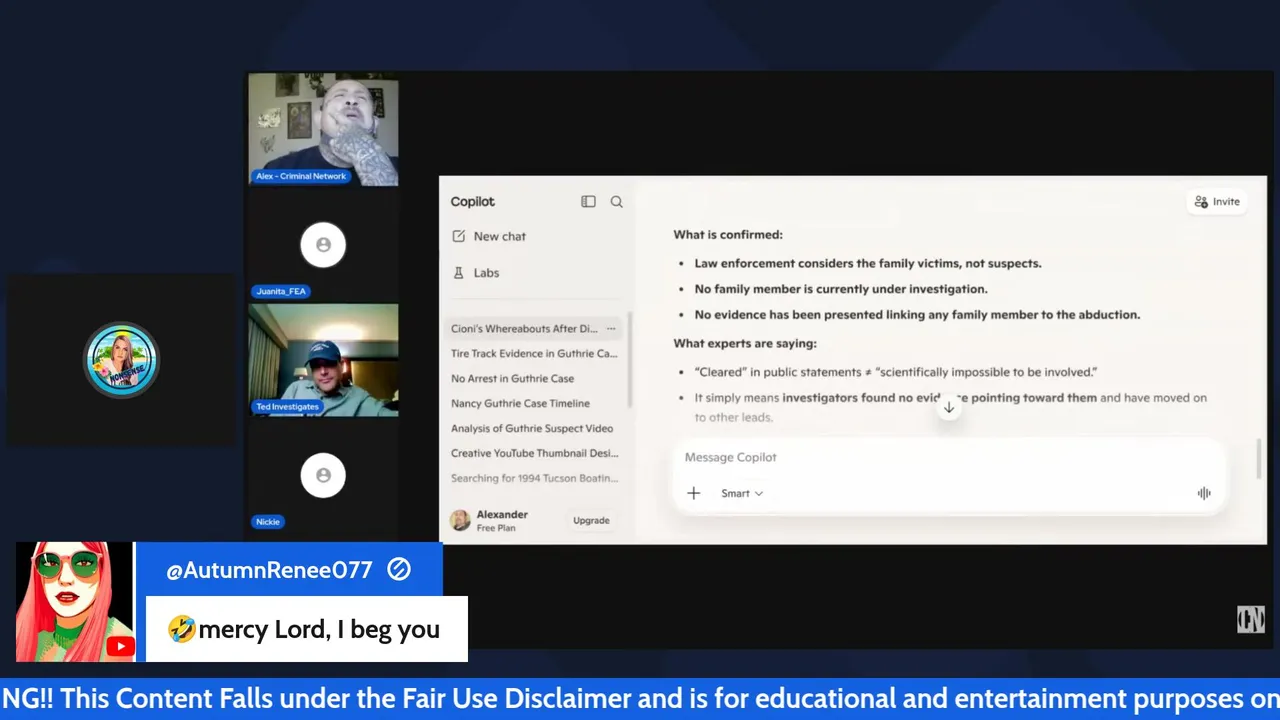The width and height of the screenshot is (1280, 720).
Task: Click 'Law enforcement considers the family victims' bullet
Action: [868, 263]
